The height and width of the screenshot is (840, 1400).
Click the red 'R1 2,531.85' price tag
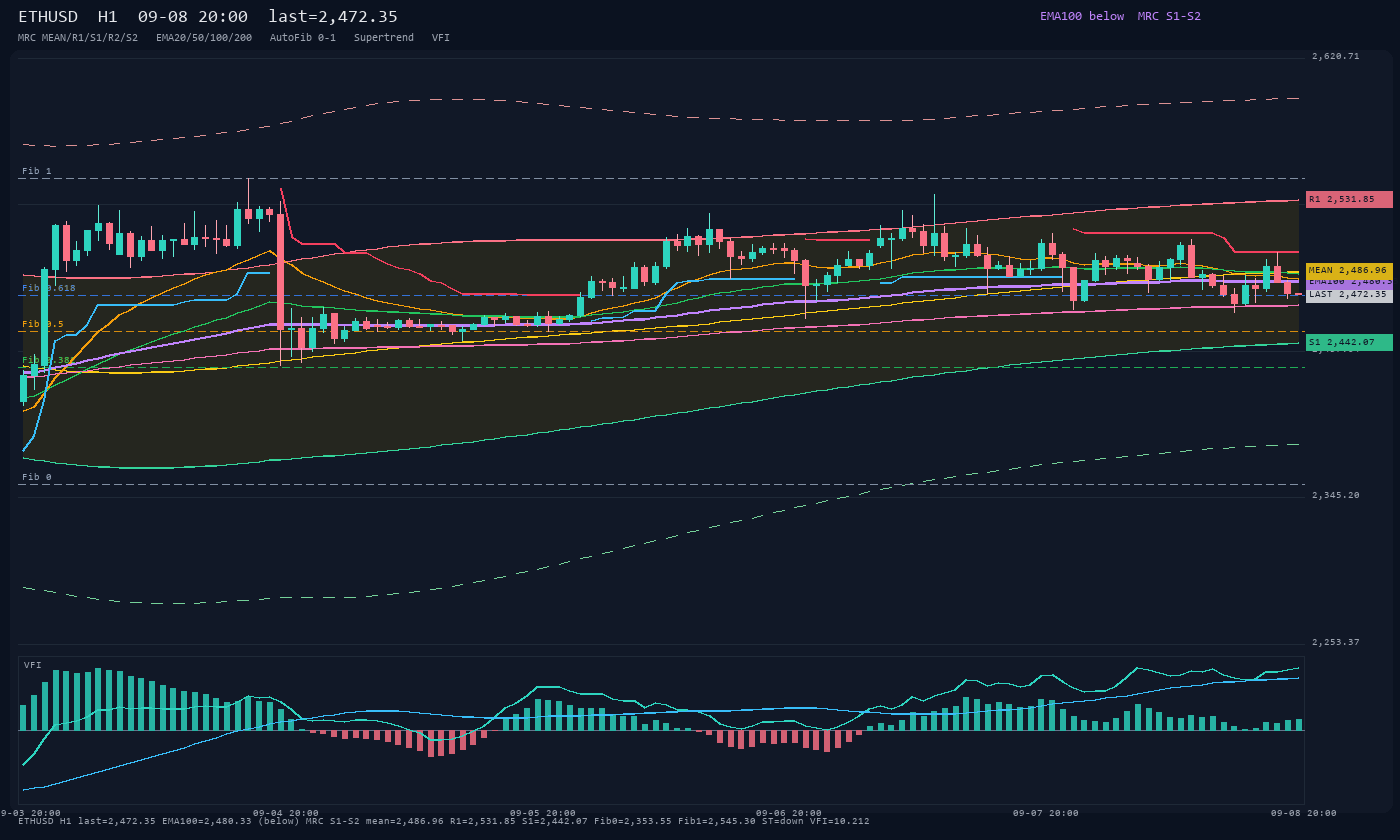click(1349, 199)
